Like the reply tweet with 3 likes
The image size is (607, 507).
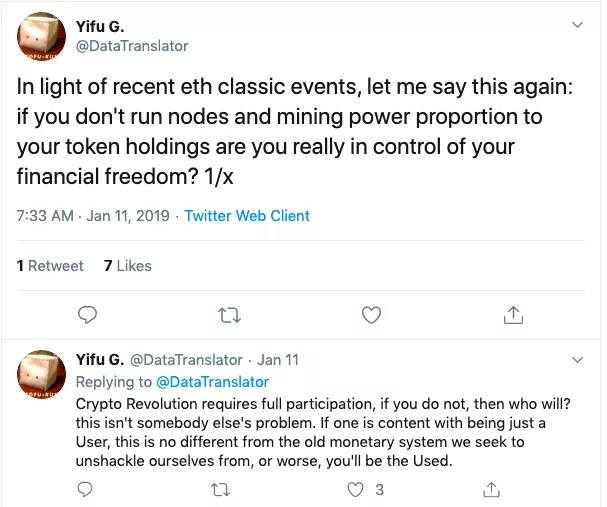[x=354, y=489]
